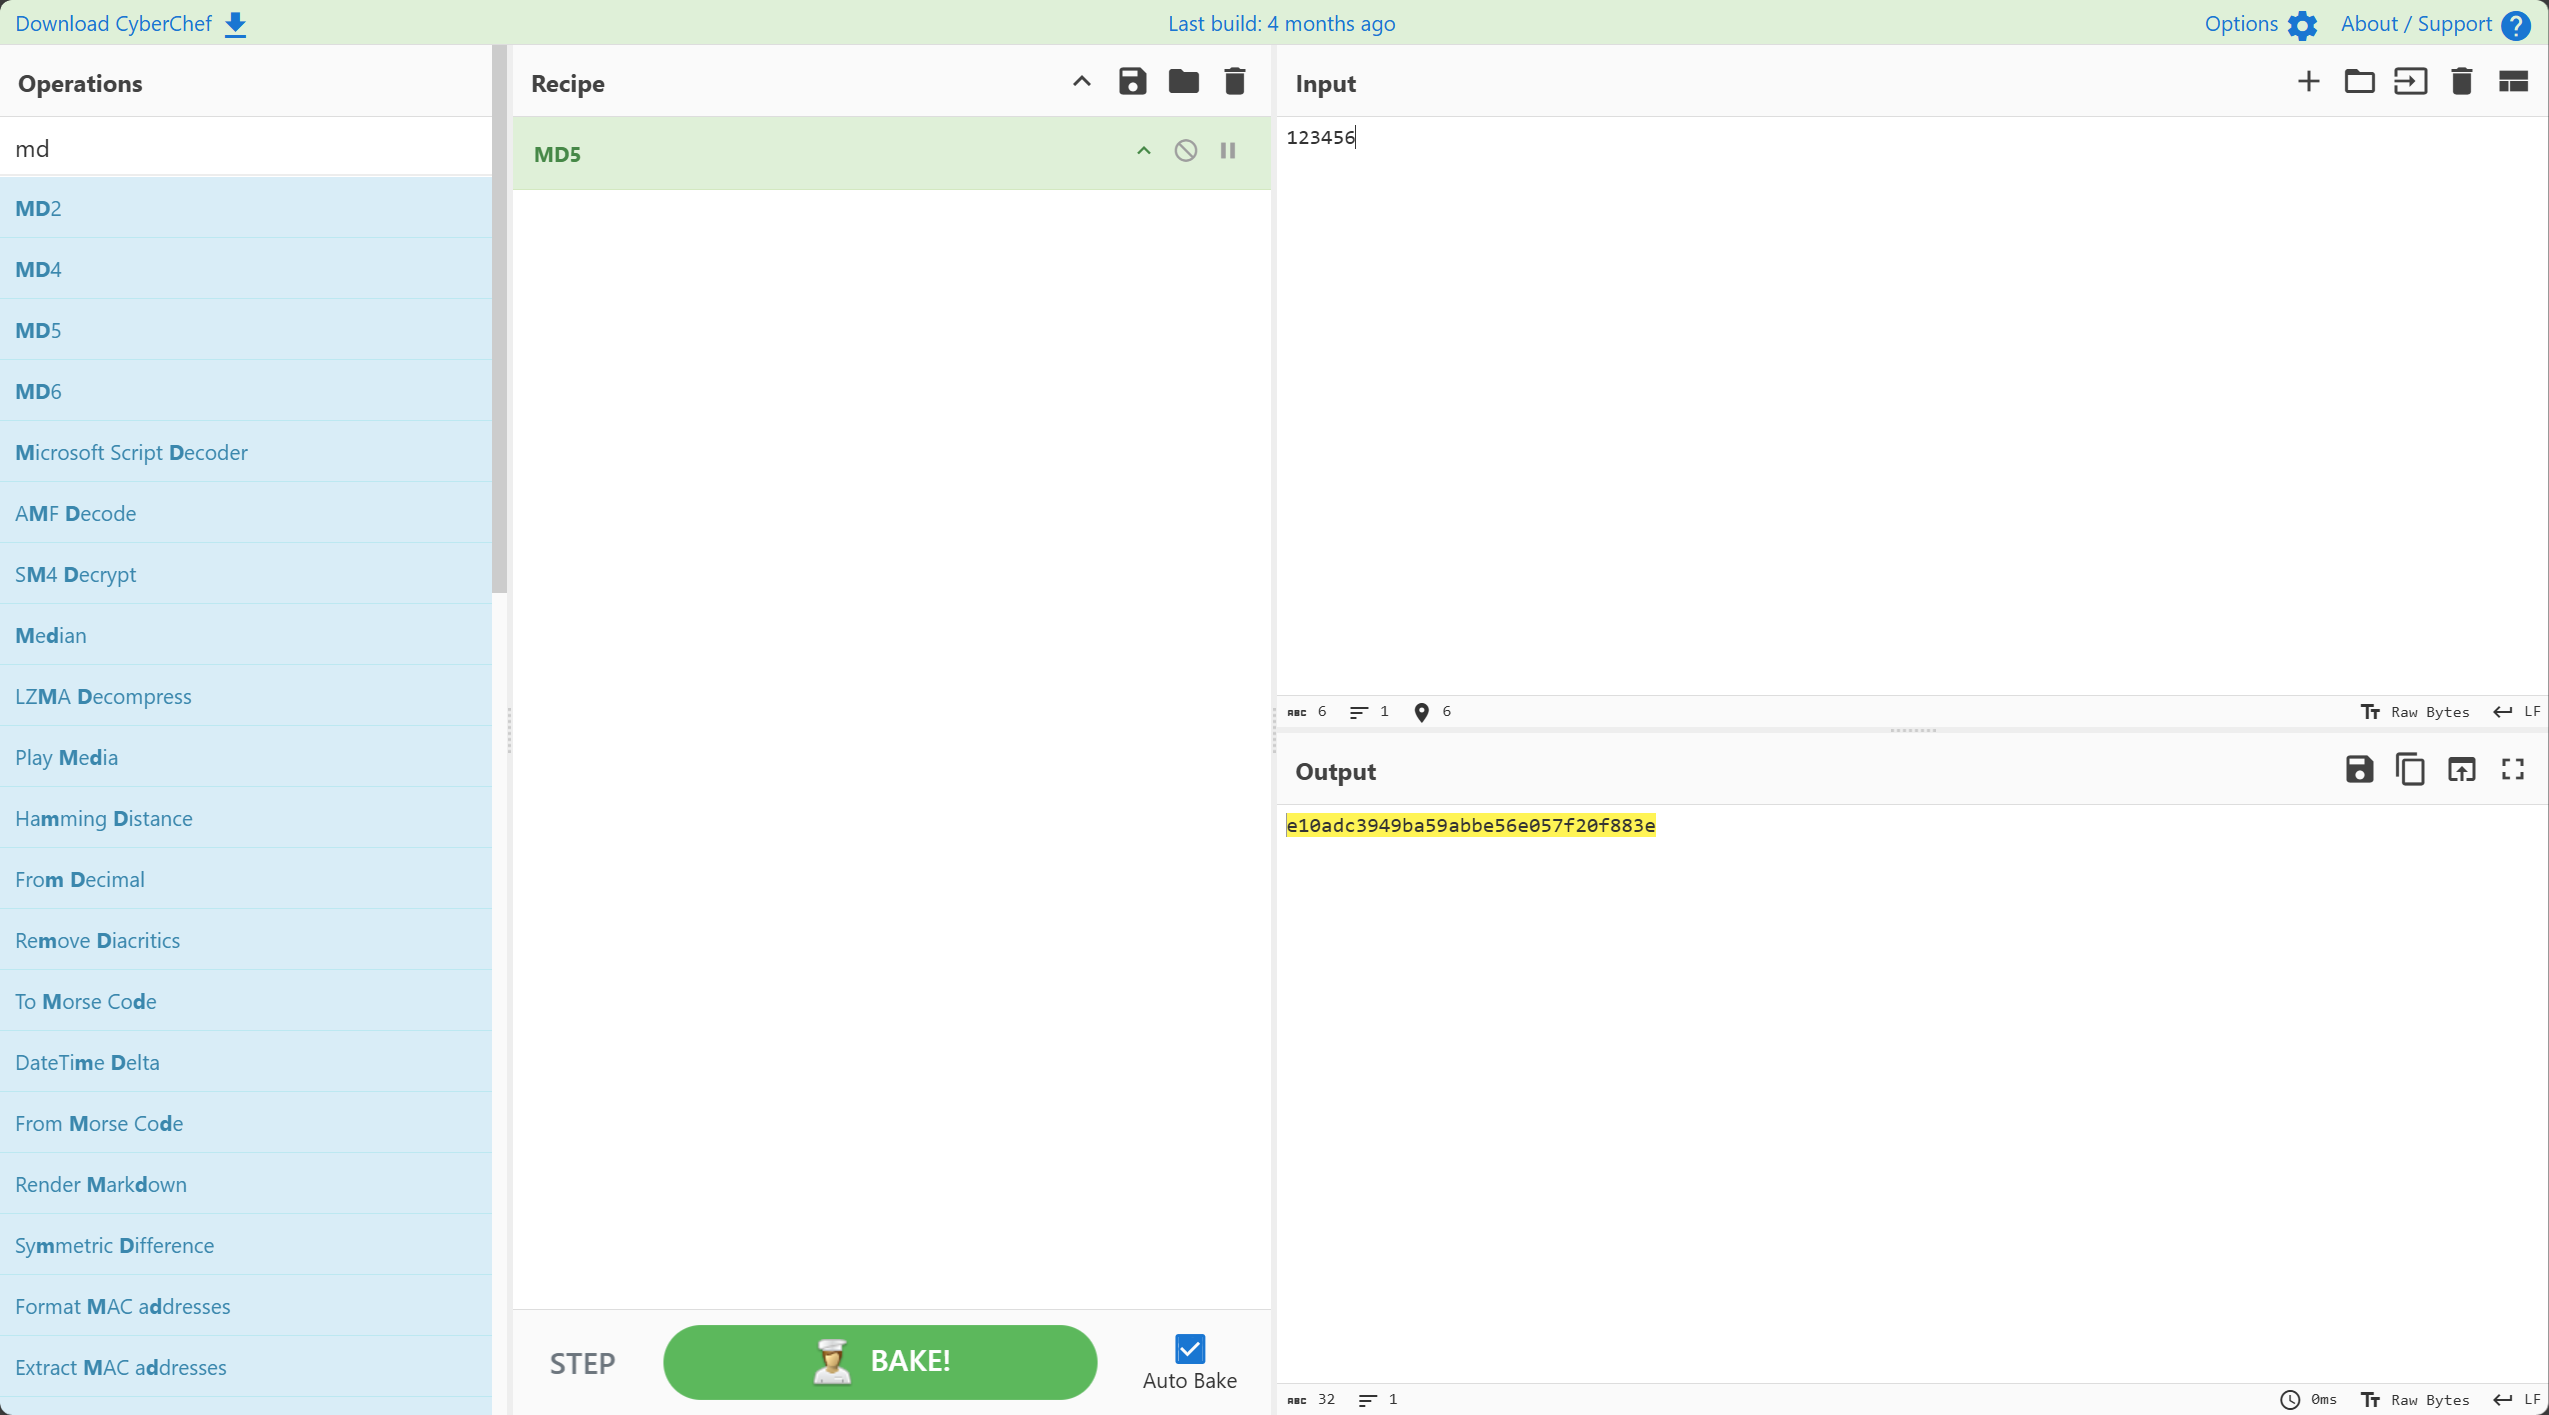Image resolution: width=2549 pixels, height=1415 pixels.
Task: Download CyberChef via the download arrow icon
Action: point(235,24)
